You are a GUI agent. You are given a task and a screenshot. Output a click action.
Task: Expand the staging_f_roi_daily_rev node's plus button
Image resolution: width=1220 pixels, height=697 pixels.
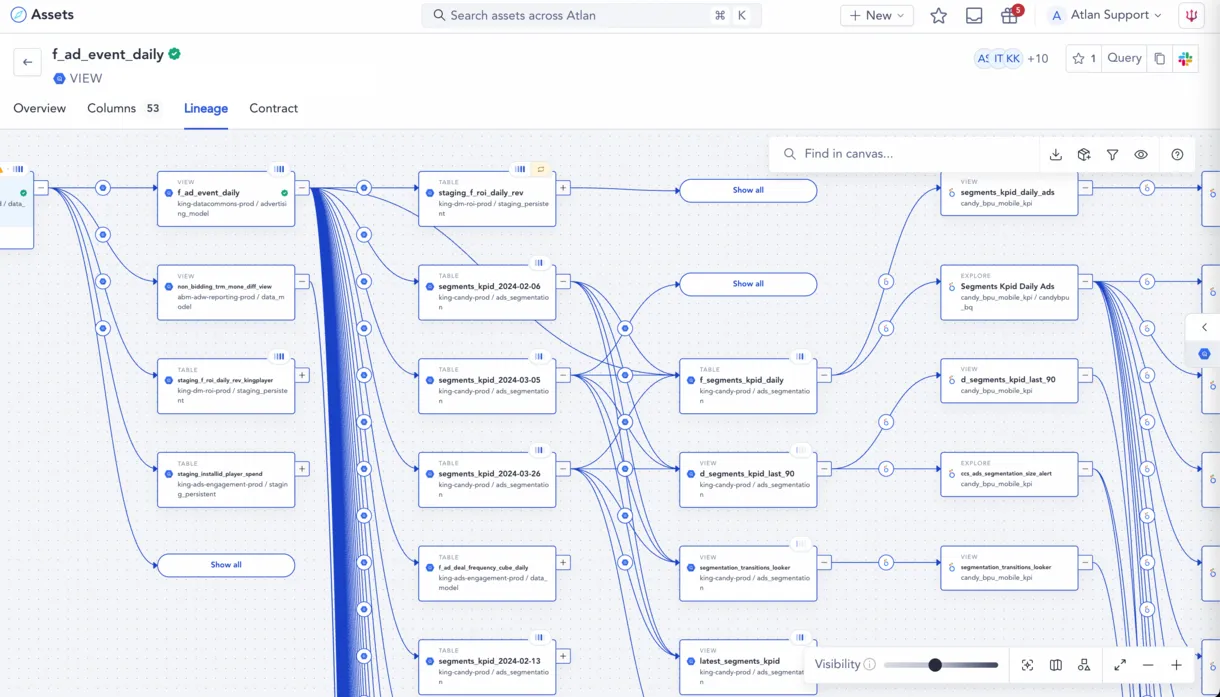[563, 188]
